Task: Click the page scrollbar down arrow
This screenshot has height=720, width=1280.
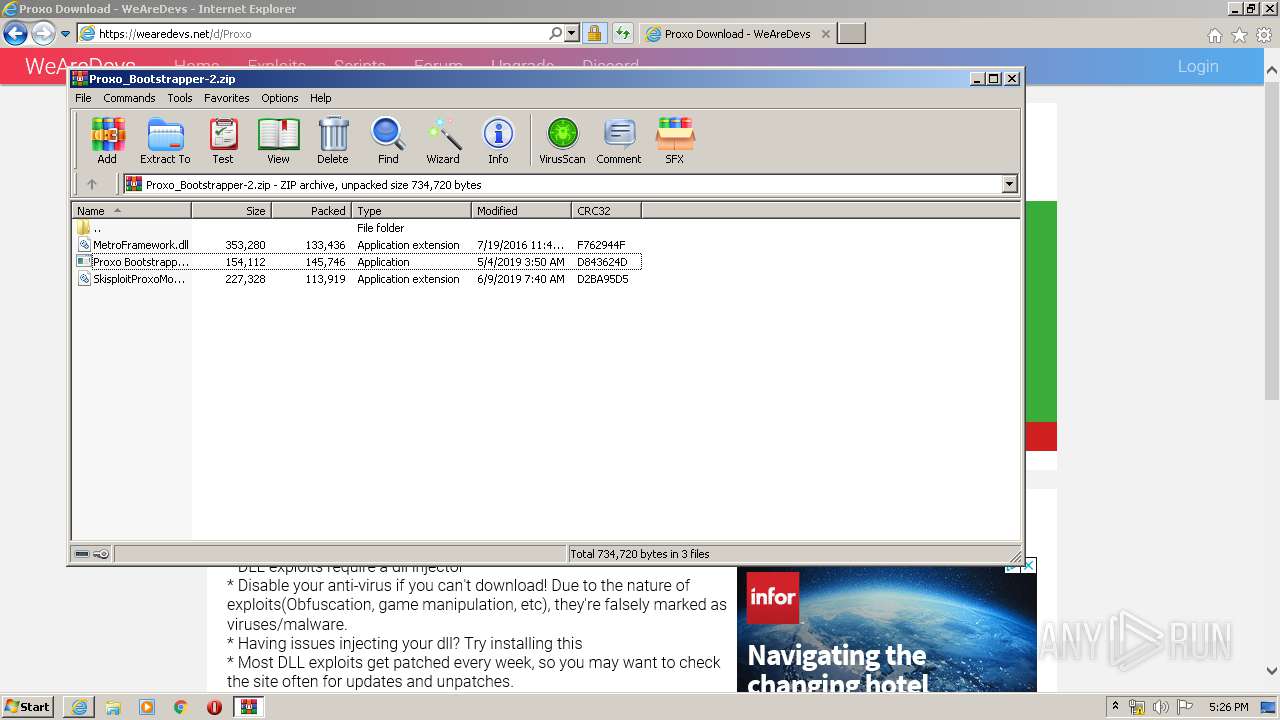Action: point(1271,671)
